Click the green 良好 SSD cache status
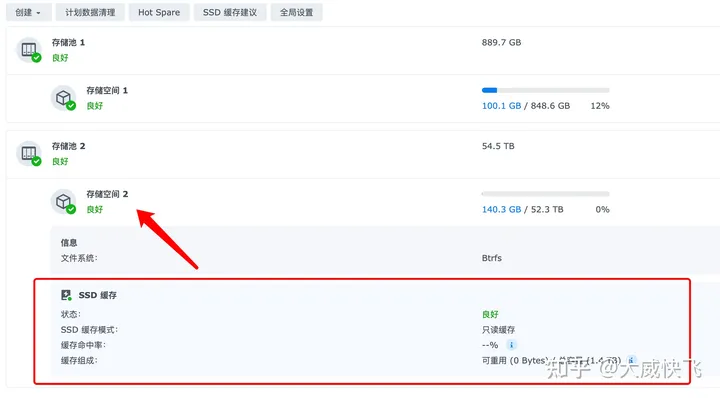The height and width of the screenshot is (398, 720). click(490, 314)
